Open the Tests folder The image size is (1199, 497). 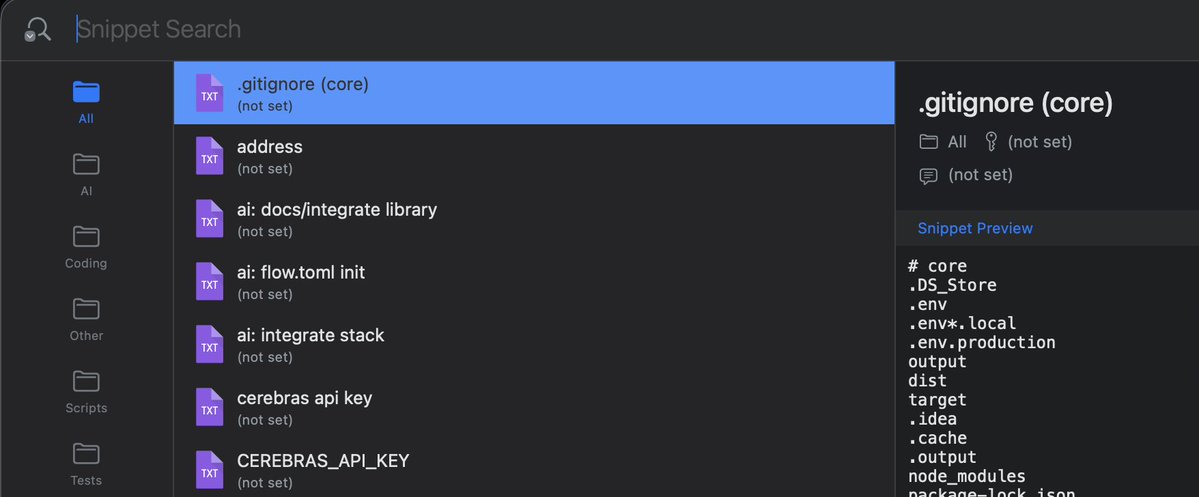pos(86,454)
